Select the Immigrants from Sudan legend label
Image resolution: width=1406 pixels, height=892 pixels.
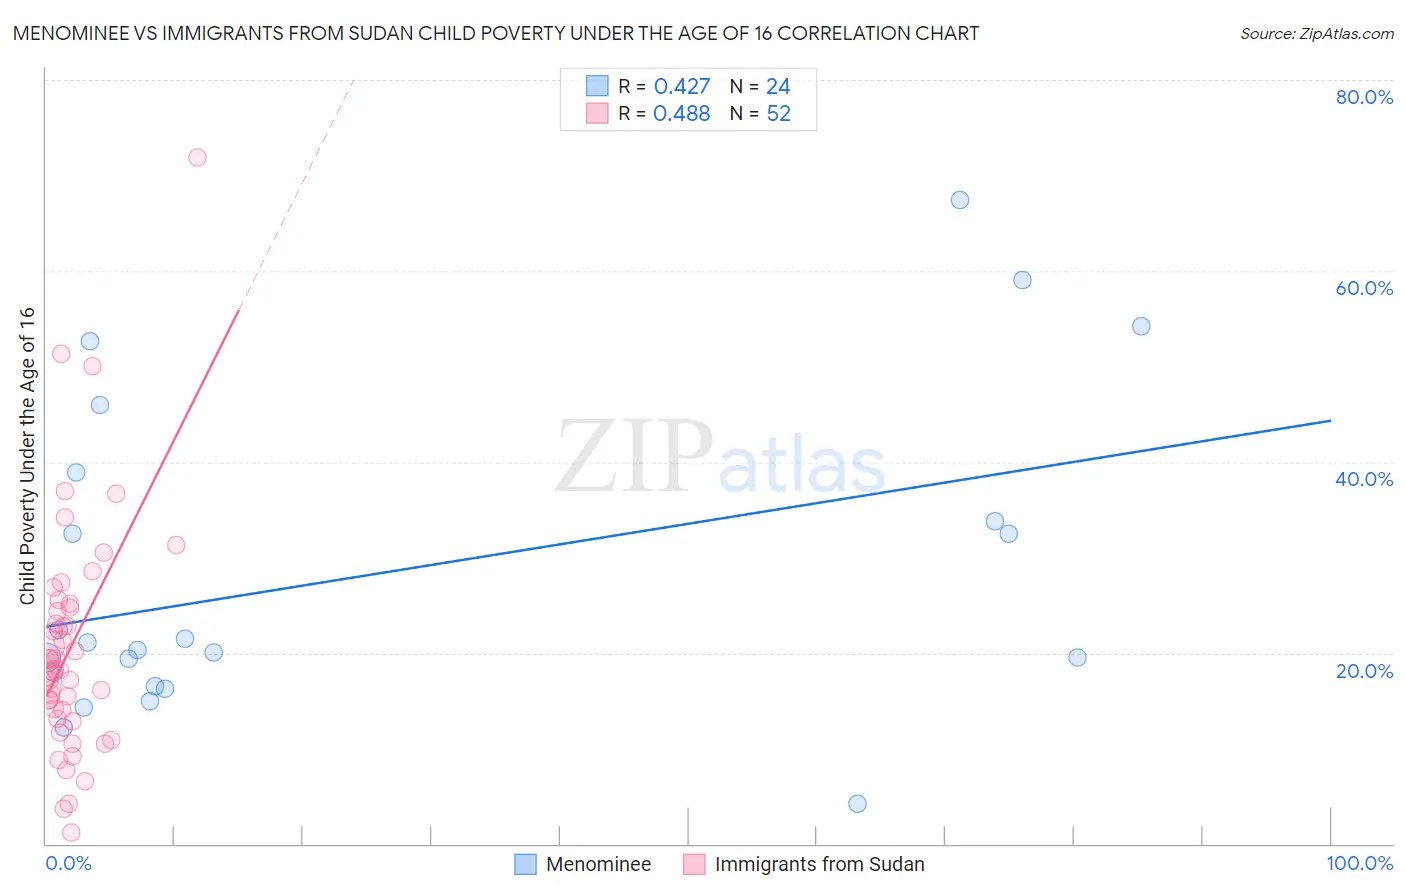(x=819, y=864)
